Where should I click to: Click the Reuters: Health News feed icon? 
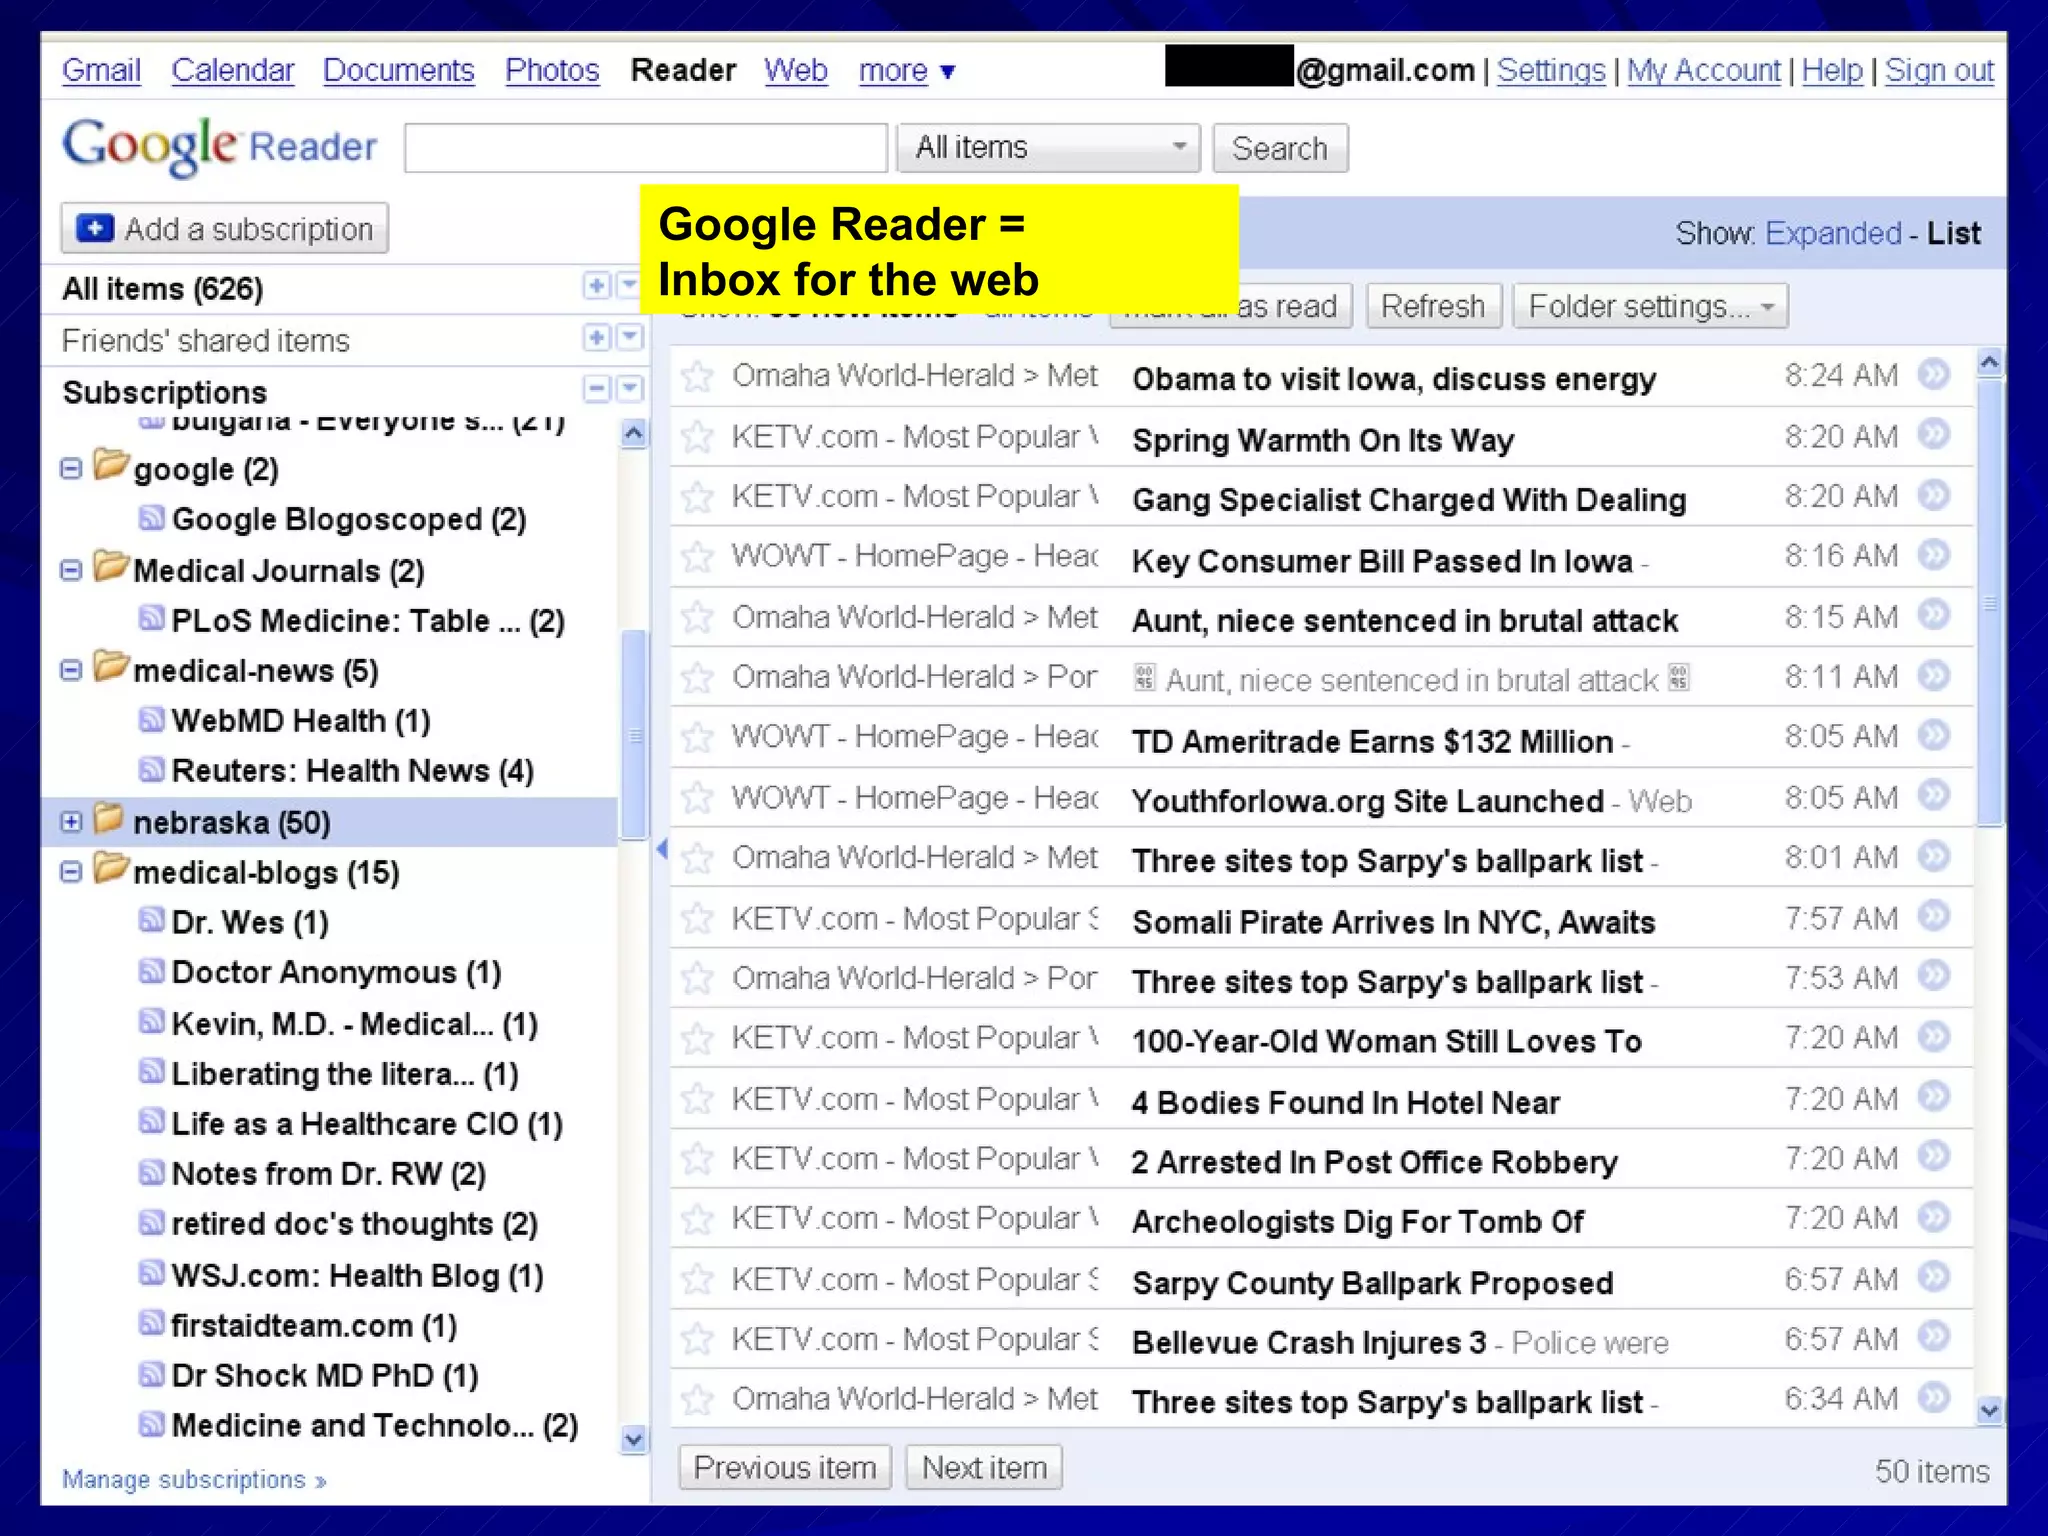click(151, 769)
